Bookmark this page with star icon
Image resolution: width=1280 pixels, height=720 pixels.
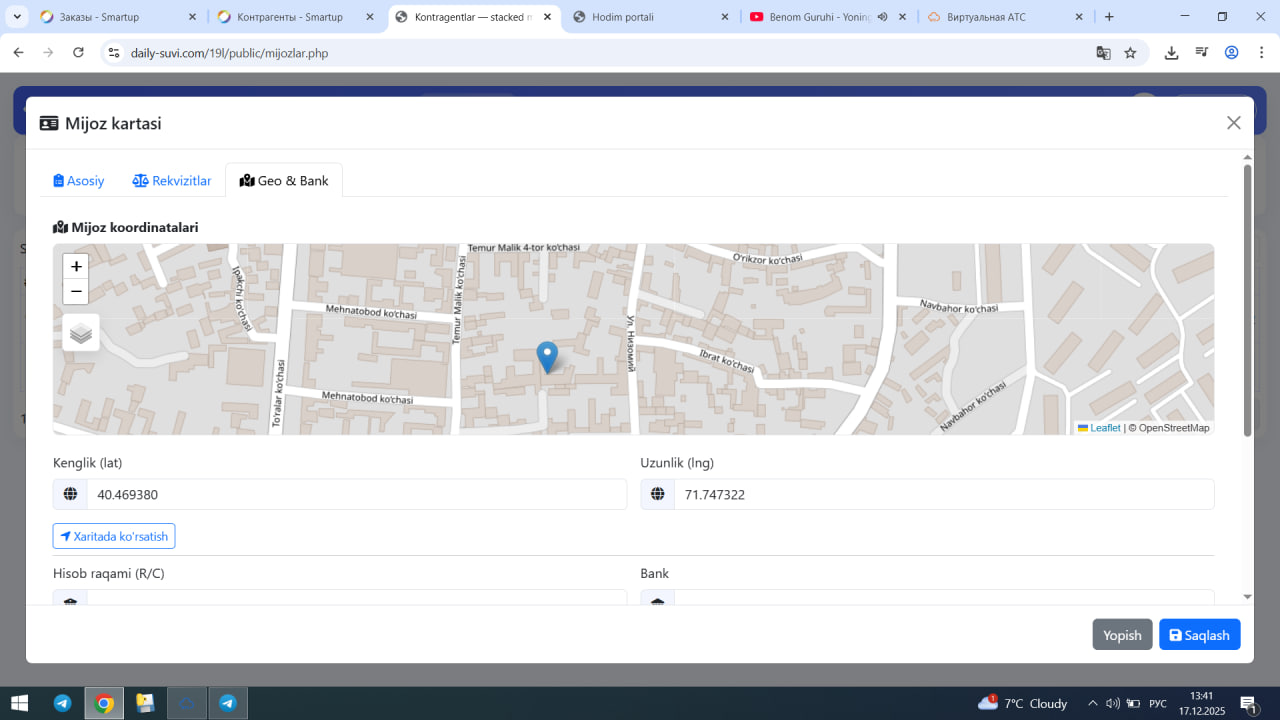coord(1130,53)
